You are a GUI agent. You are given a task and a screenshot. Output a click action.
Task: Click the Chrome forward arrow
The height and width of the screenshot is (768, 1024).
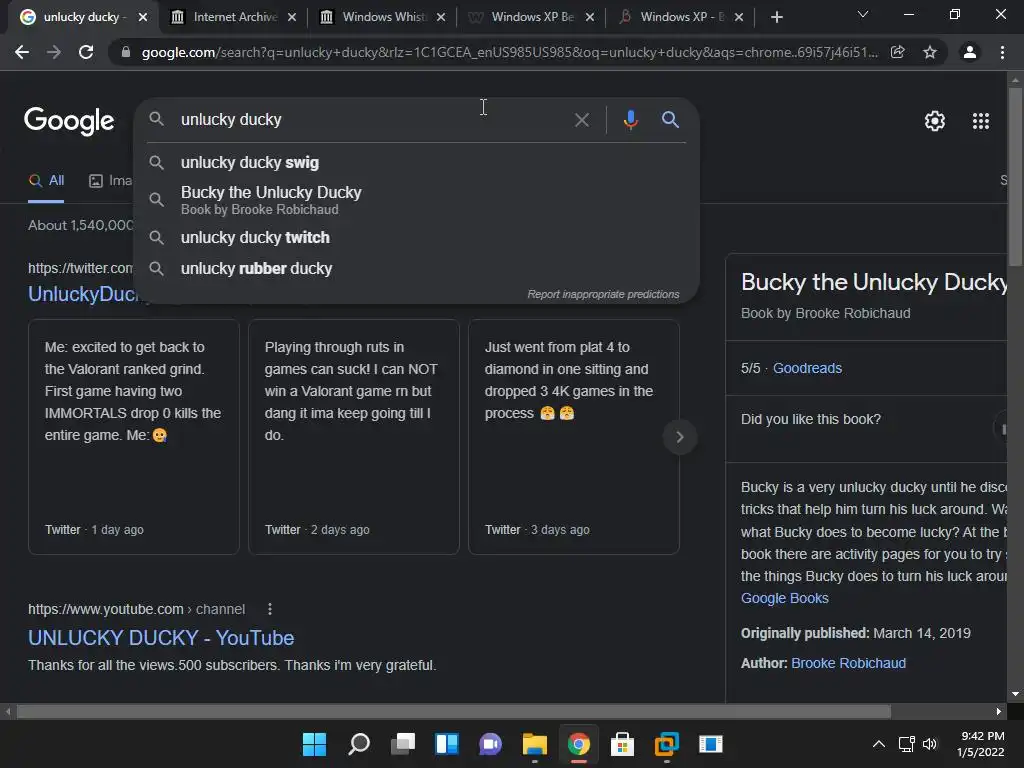(x=54, y=52)
